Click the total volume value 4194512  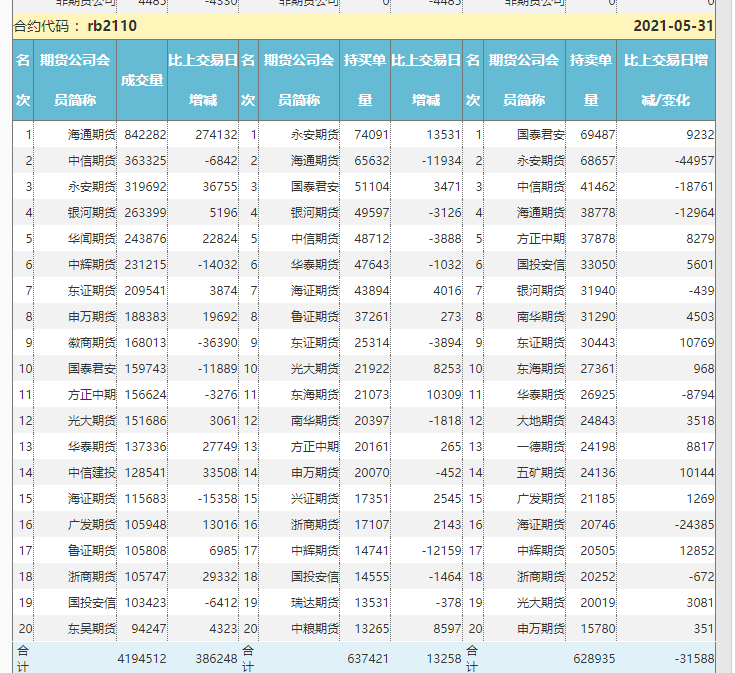tap(141, 658)
